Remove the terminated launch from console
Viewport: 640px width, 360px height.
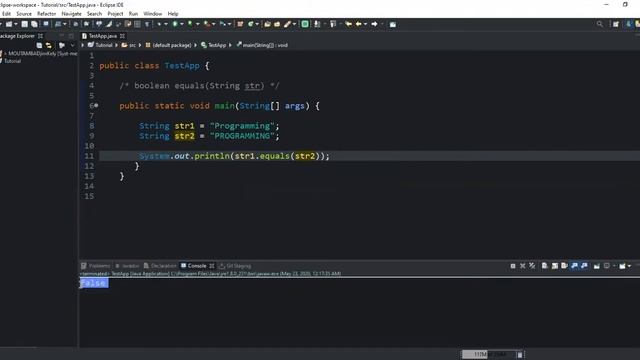click(x=522, y=266)
